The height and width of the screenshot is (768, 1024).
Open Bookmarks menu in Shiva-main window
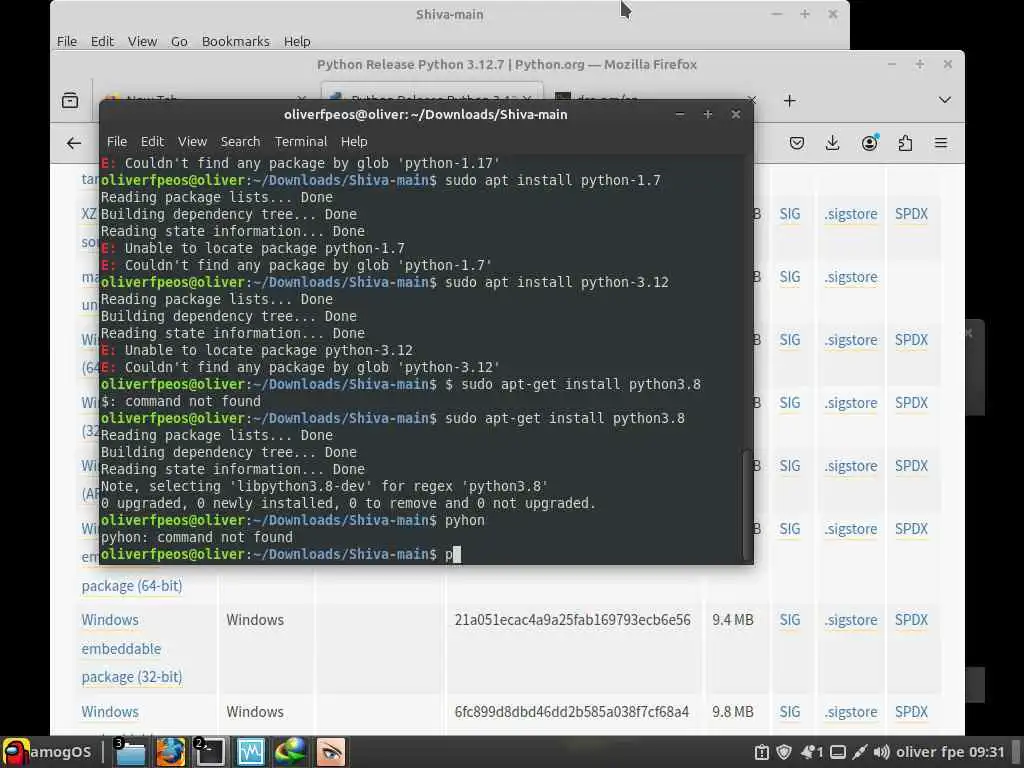point(236,41)
